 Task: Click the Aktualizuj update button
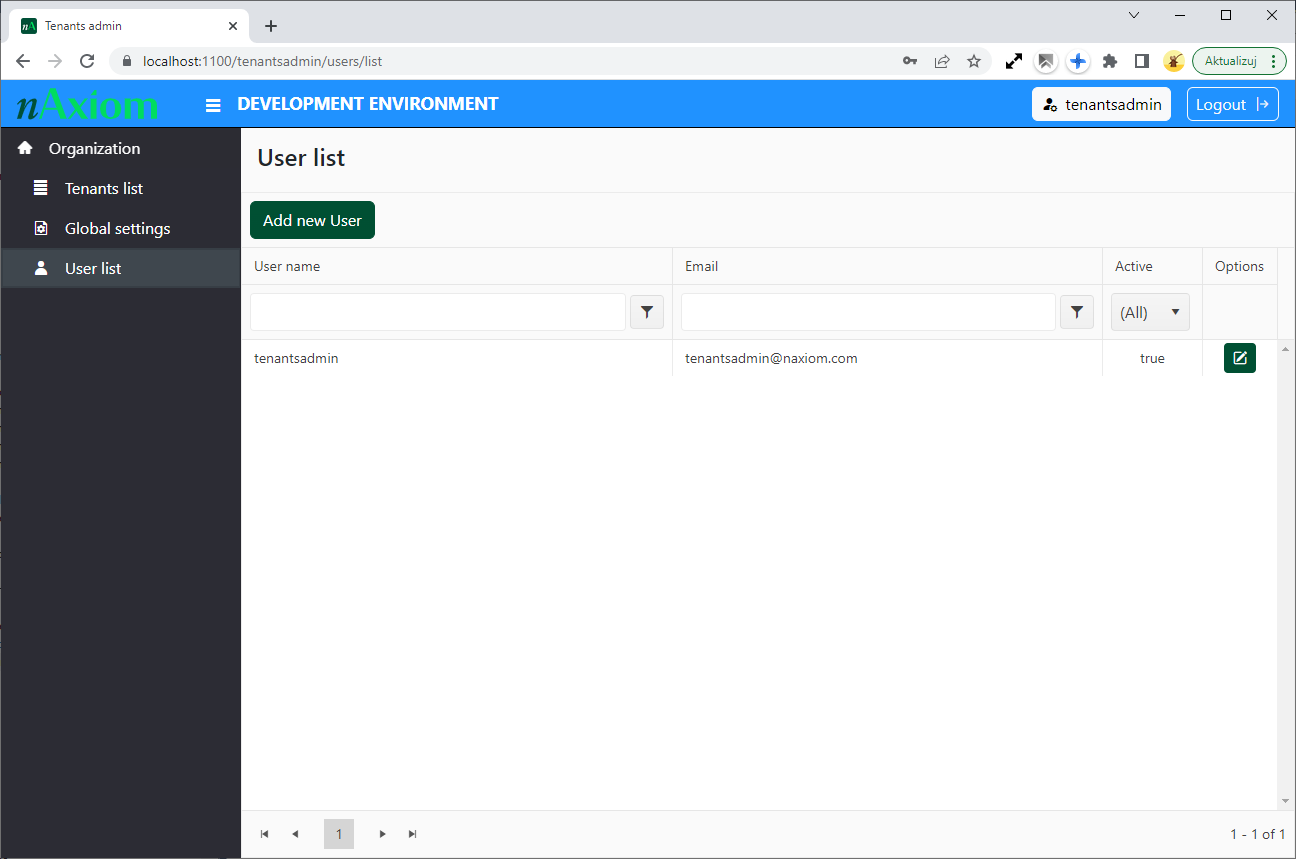[x=1238, y=61]
